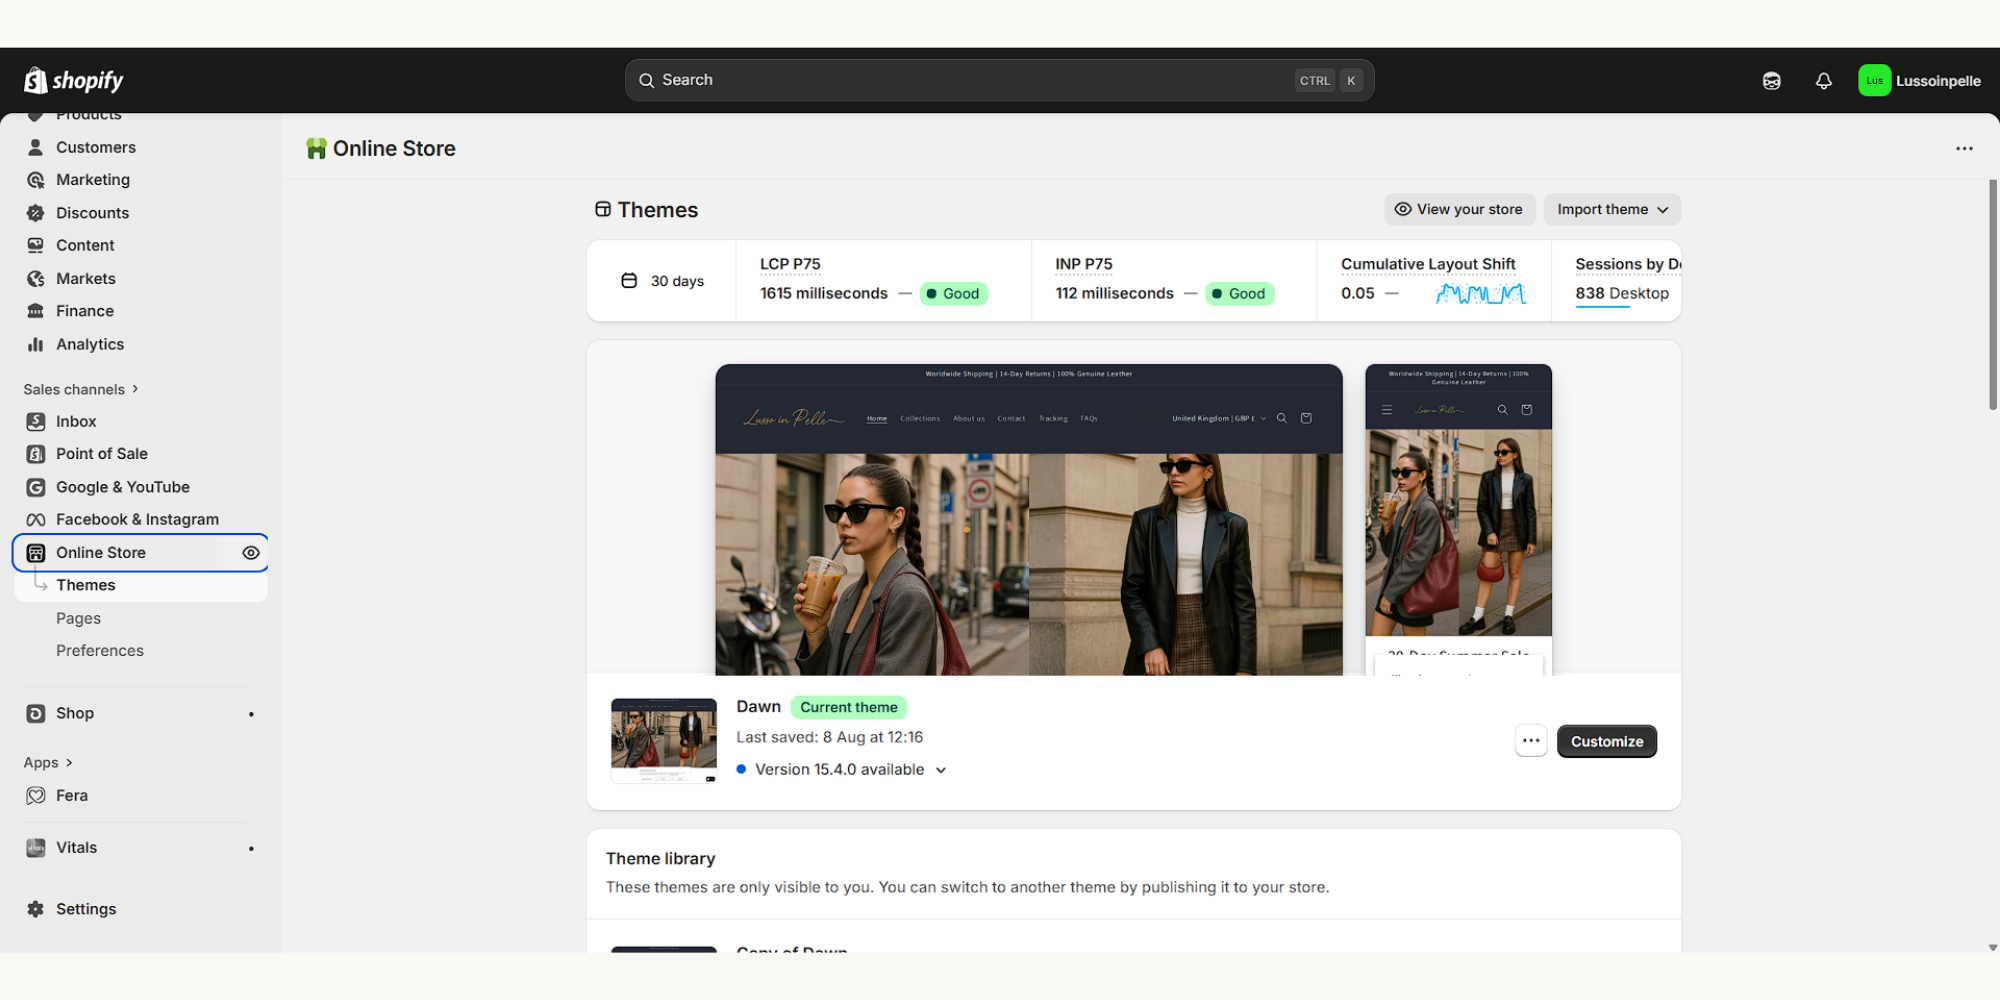Open the Lussoinpelle account menu
Image resolution: width=2000 pixels, height=1000 pixels.
pyautogui.click(x=1920, y=81)
